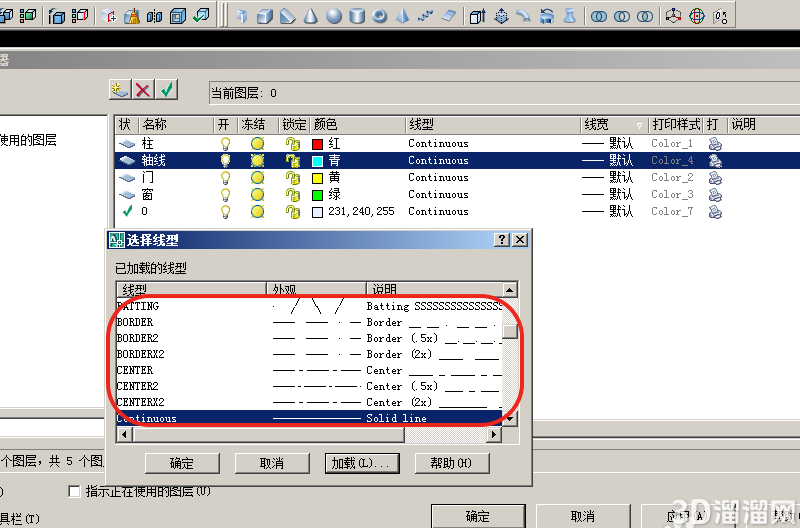Freeze layer 窗 using its sun icon
800x528 pixels.
click(258, 194)
